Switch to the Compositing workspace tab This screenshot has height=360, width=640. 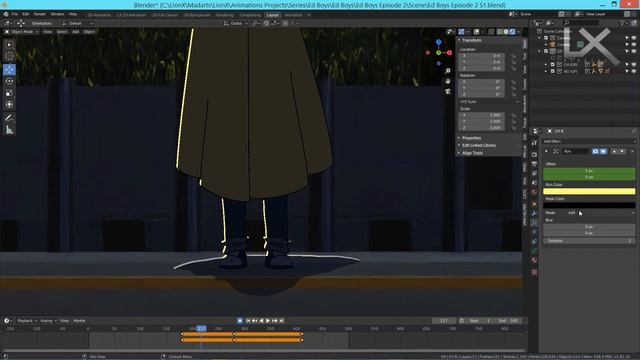click(x=250, y=15)
